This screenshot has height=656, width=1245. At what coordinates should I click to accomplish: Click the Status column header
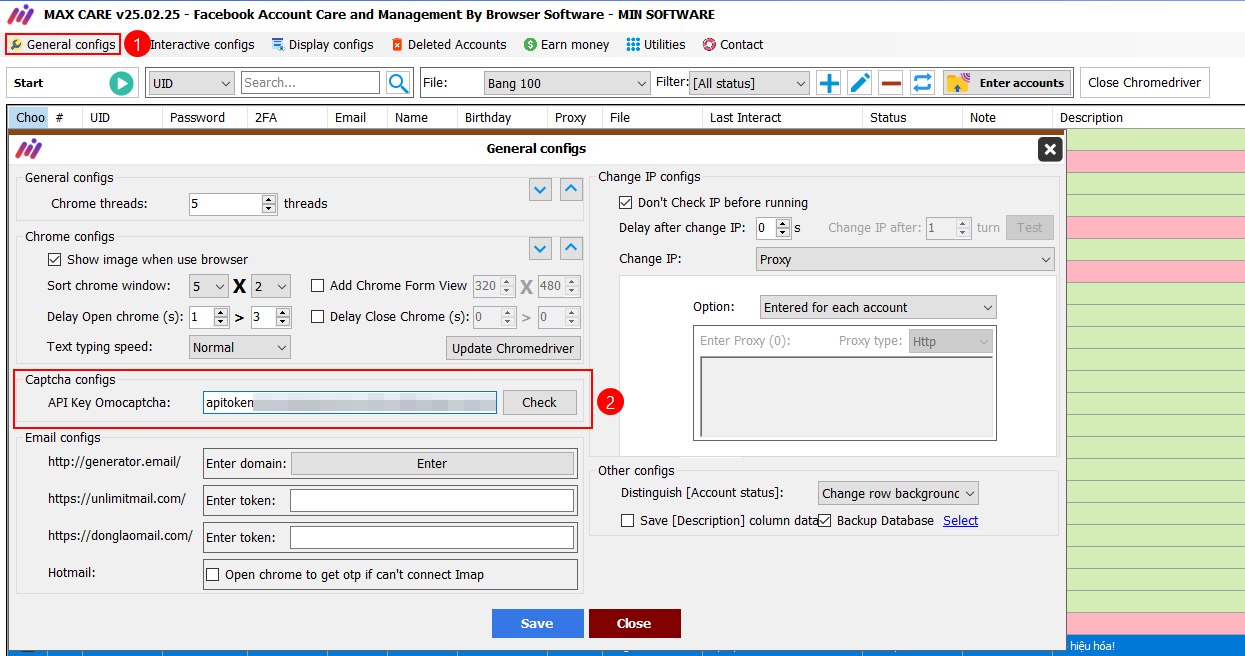pyautogui.click(x=912, y=117)
